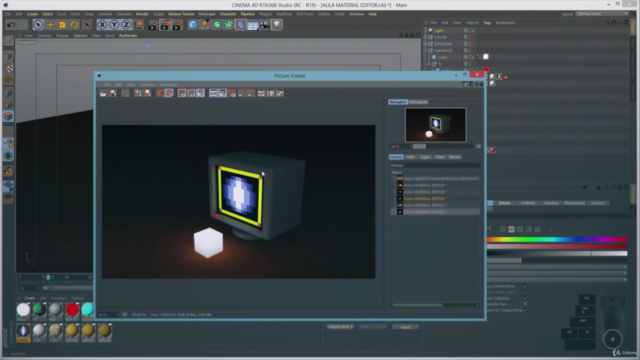The width and height of the screenshot is (640, 360).
Task: Click the Camera object icon
Action: pos(265,25)
